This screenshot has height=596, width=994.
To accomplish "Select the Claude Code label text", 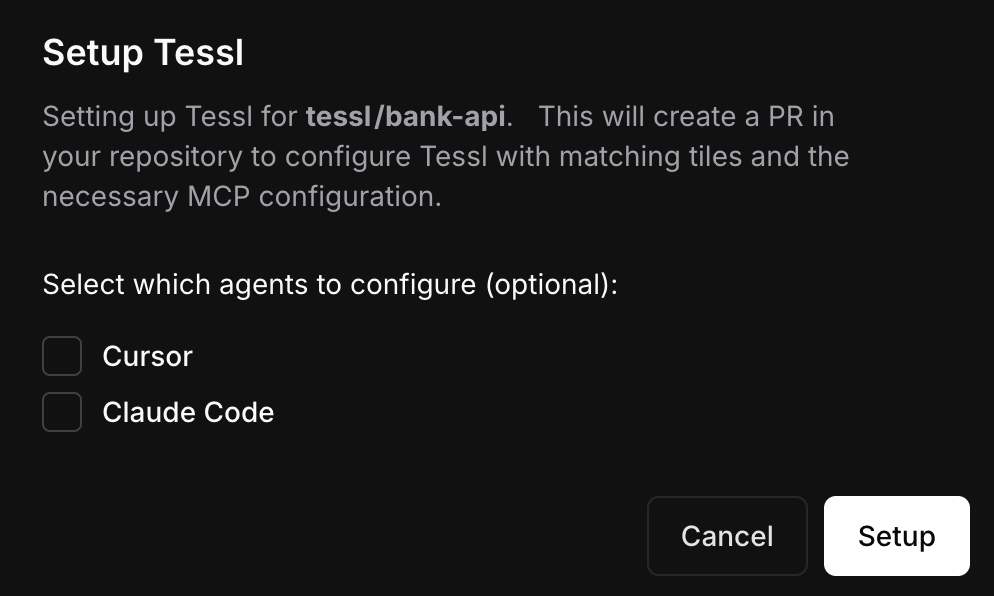I will [x=188, y=412].
